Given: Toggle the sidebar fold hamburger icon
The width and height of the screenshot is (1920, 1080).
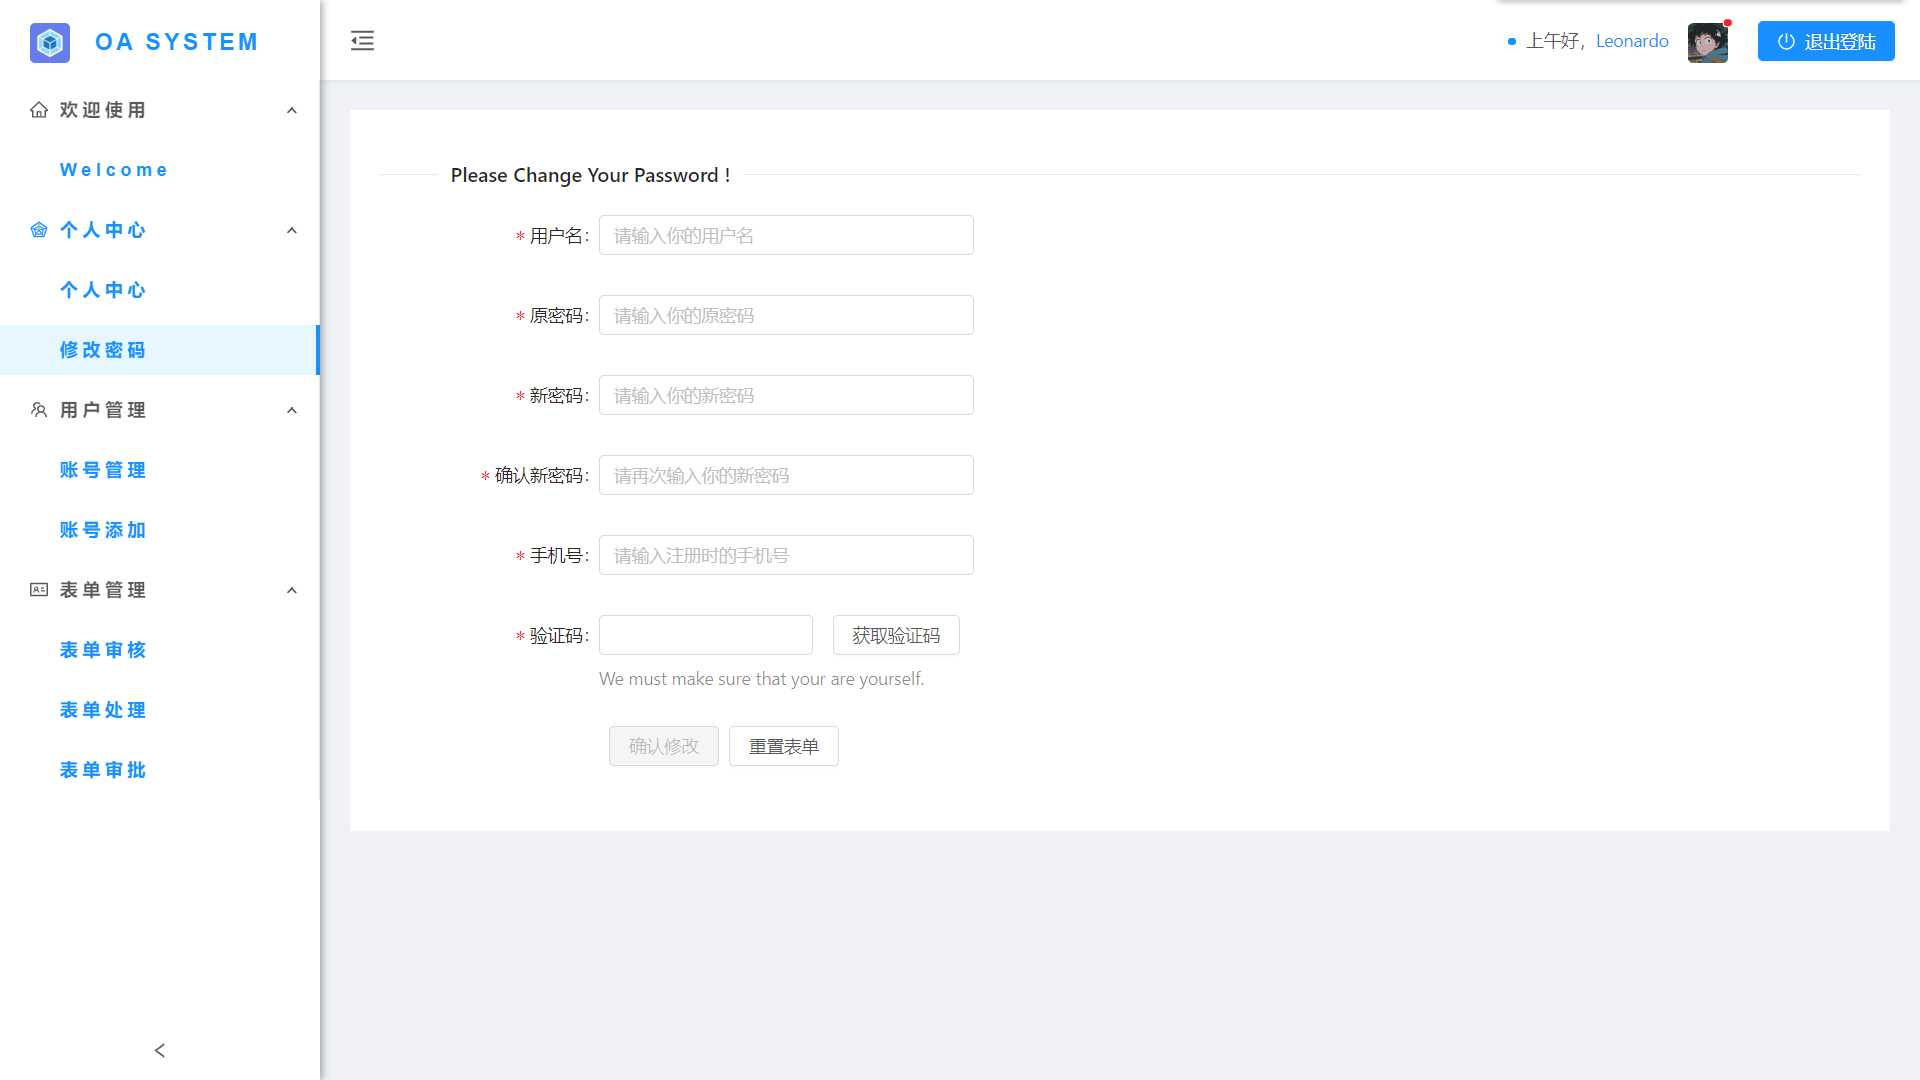Looking at the screenshot, I should click(x=362, y=41).
